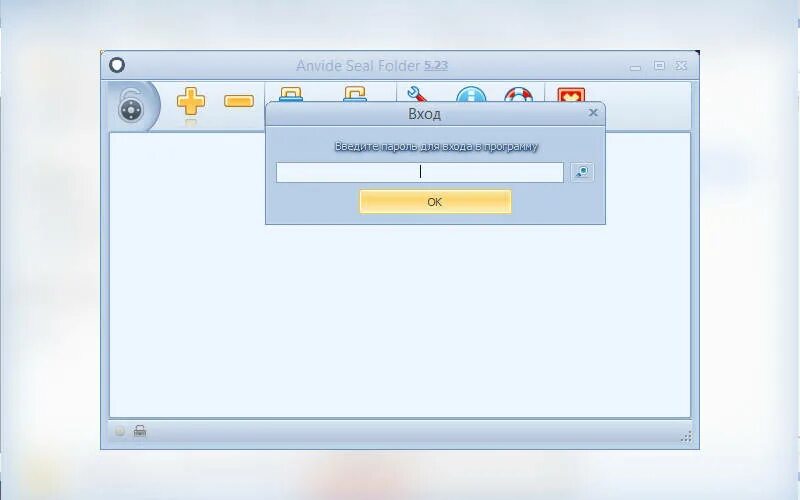
Task: Open the blue information icon
Action: (471, 95)
